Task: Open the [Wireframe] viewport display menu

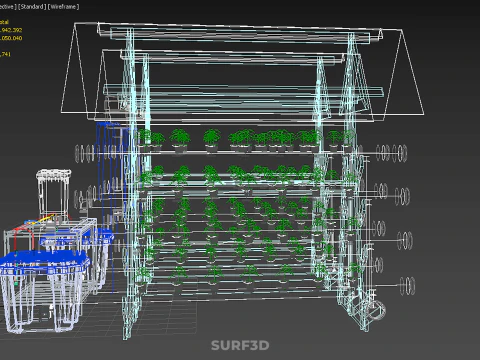Action: [x=64, y=7]
